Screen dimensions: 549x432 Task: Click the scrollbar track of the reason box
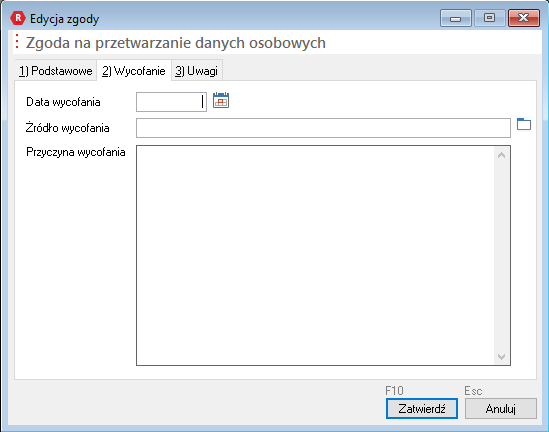(x=501, y=256)
